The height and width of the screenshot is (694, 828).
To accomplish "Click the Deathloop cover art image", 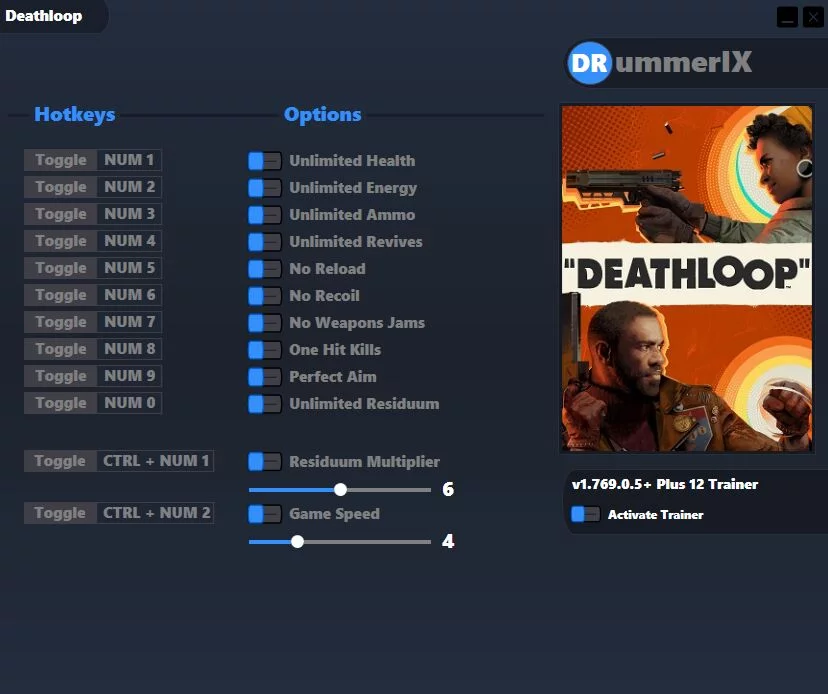I will pos(686,278).
